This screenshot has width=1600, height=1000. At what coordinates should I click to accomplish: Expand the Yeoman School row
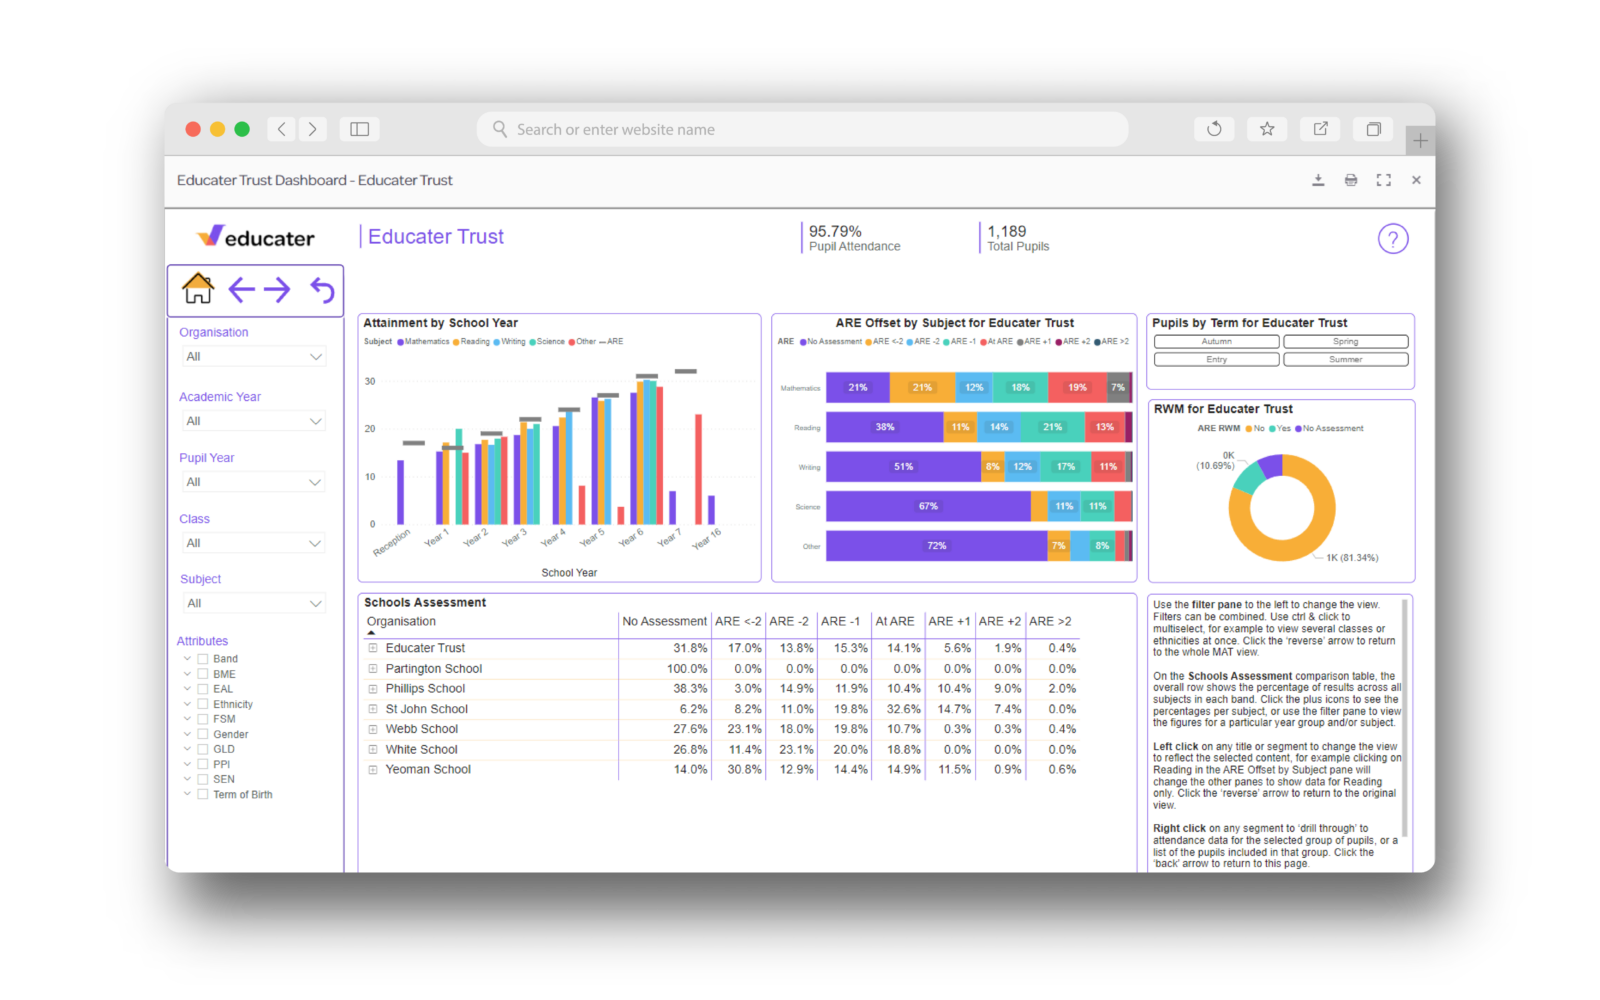coord(373,769)
